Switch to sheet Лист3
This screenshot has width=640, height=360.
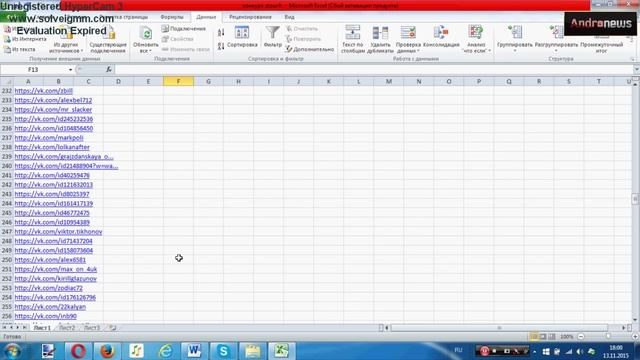[x=92, y=328]
